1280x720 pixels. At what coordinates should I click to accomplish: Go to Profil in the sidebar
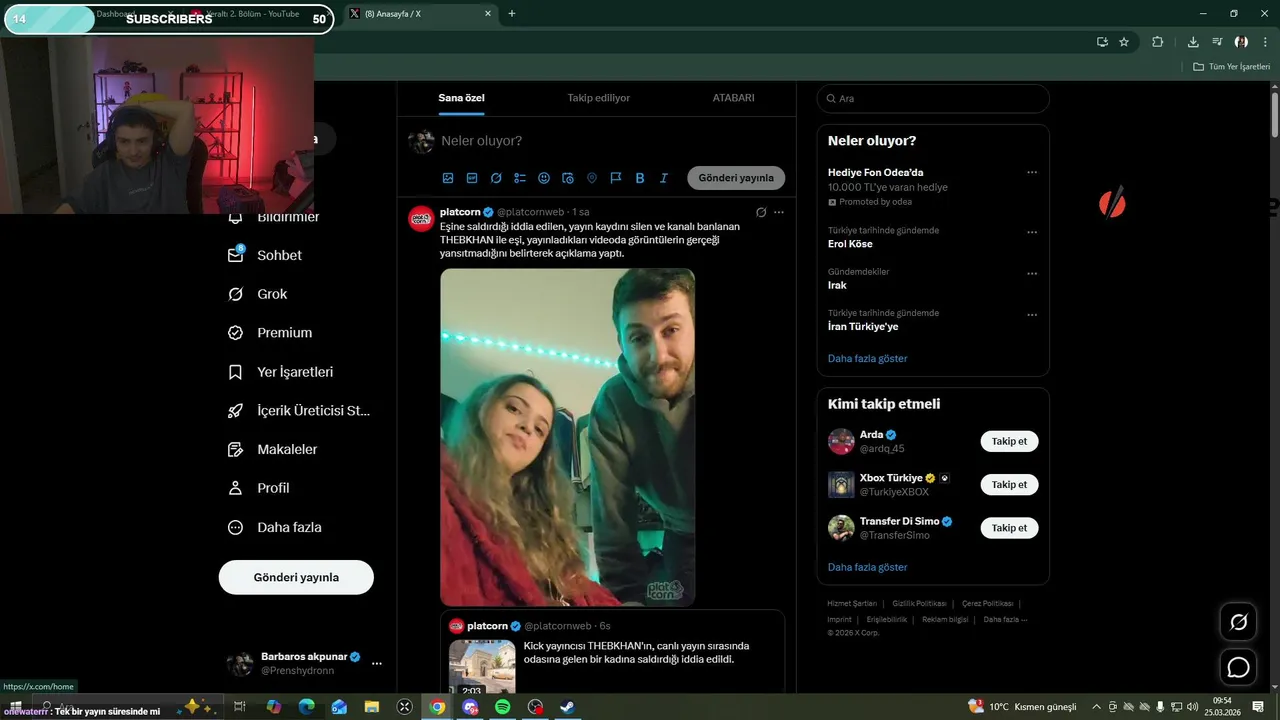click(259, 488)
